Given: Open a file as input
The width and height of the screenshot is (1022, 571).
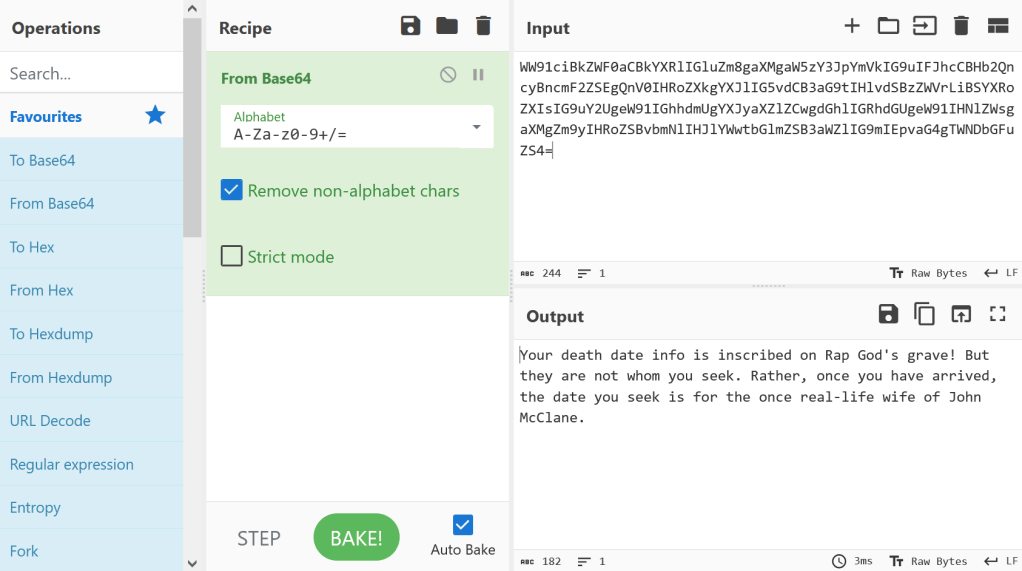Looking at the screenshot, I should (x=925, y=26).
